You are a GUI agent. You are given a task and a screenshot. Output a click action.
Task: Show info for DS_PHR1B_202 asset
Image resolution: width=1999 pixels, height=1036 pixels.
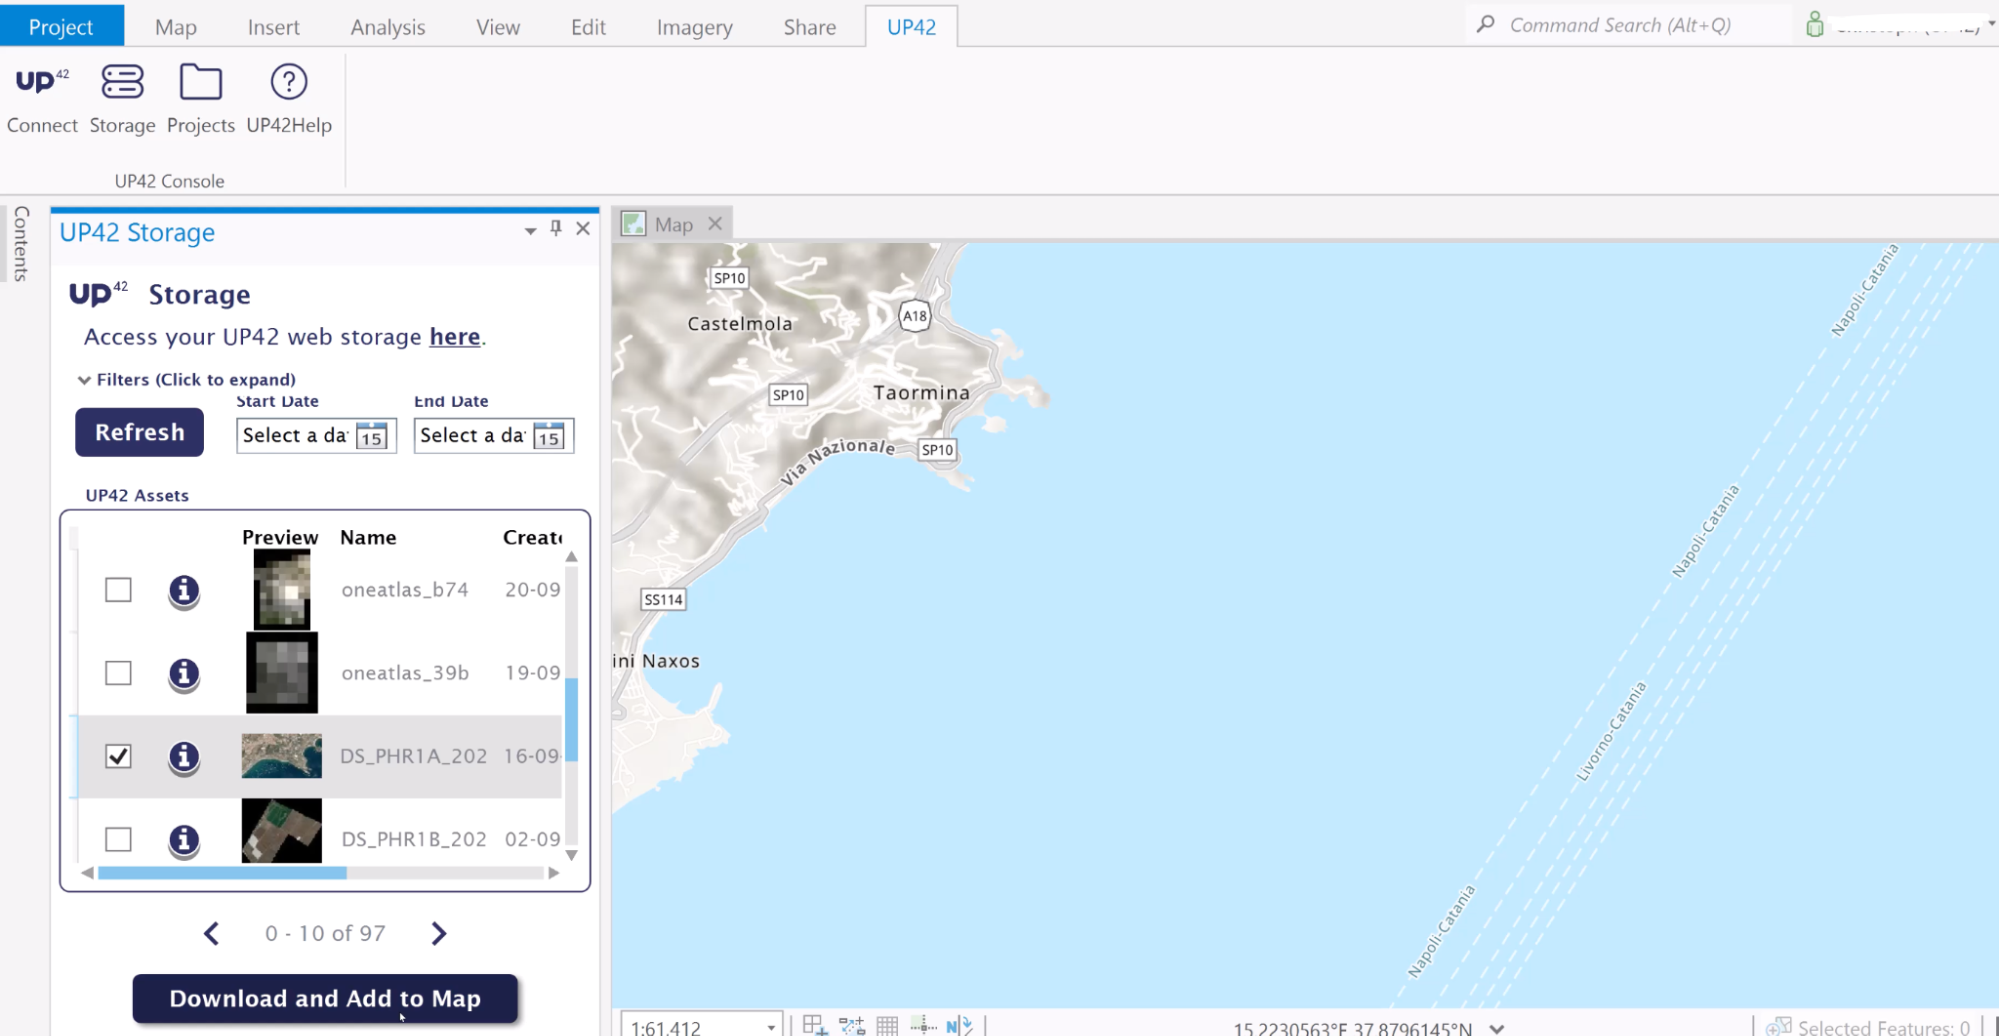click(183, 840)
